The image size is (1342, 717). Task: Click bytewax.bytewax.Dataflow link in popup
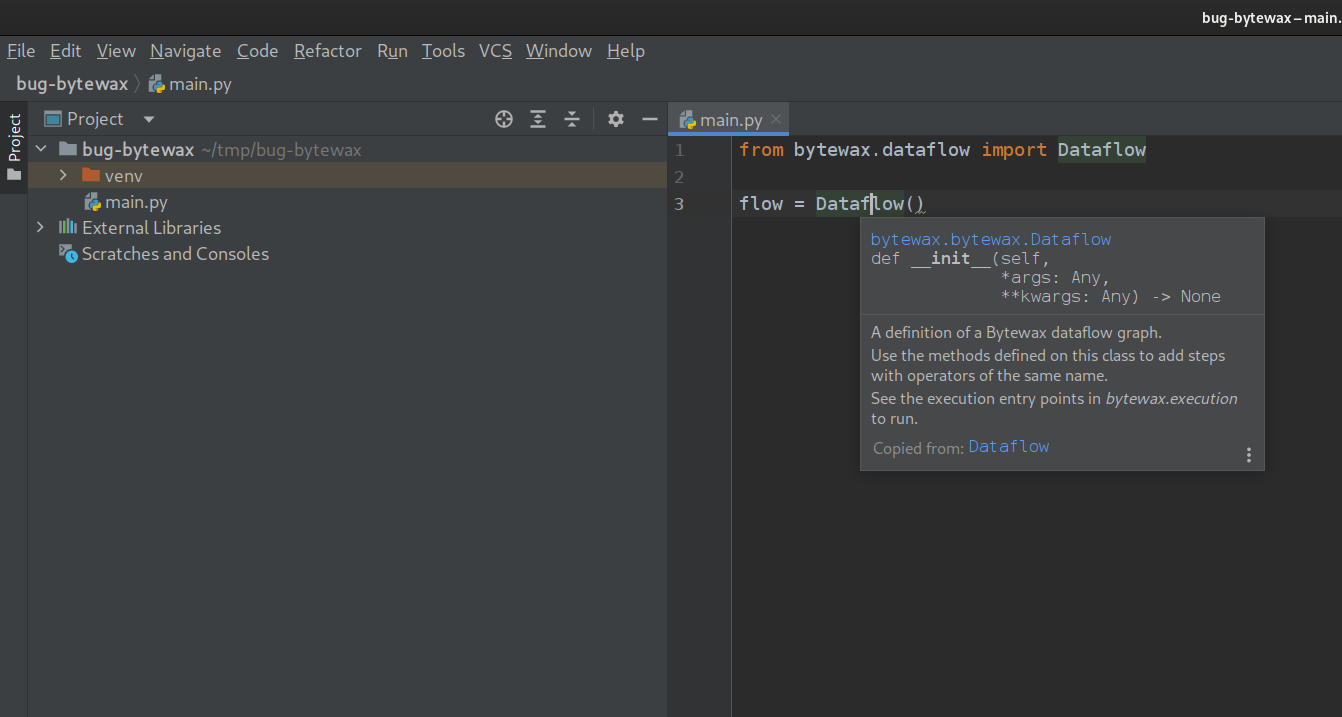point(991,240)
